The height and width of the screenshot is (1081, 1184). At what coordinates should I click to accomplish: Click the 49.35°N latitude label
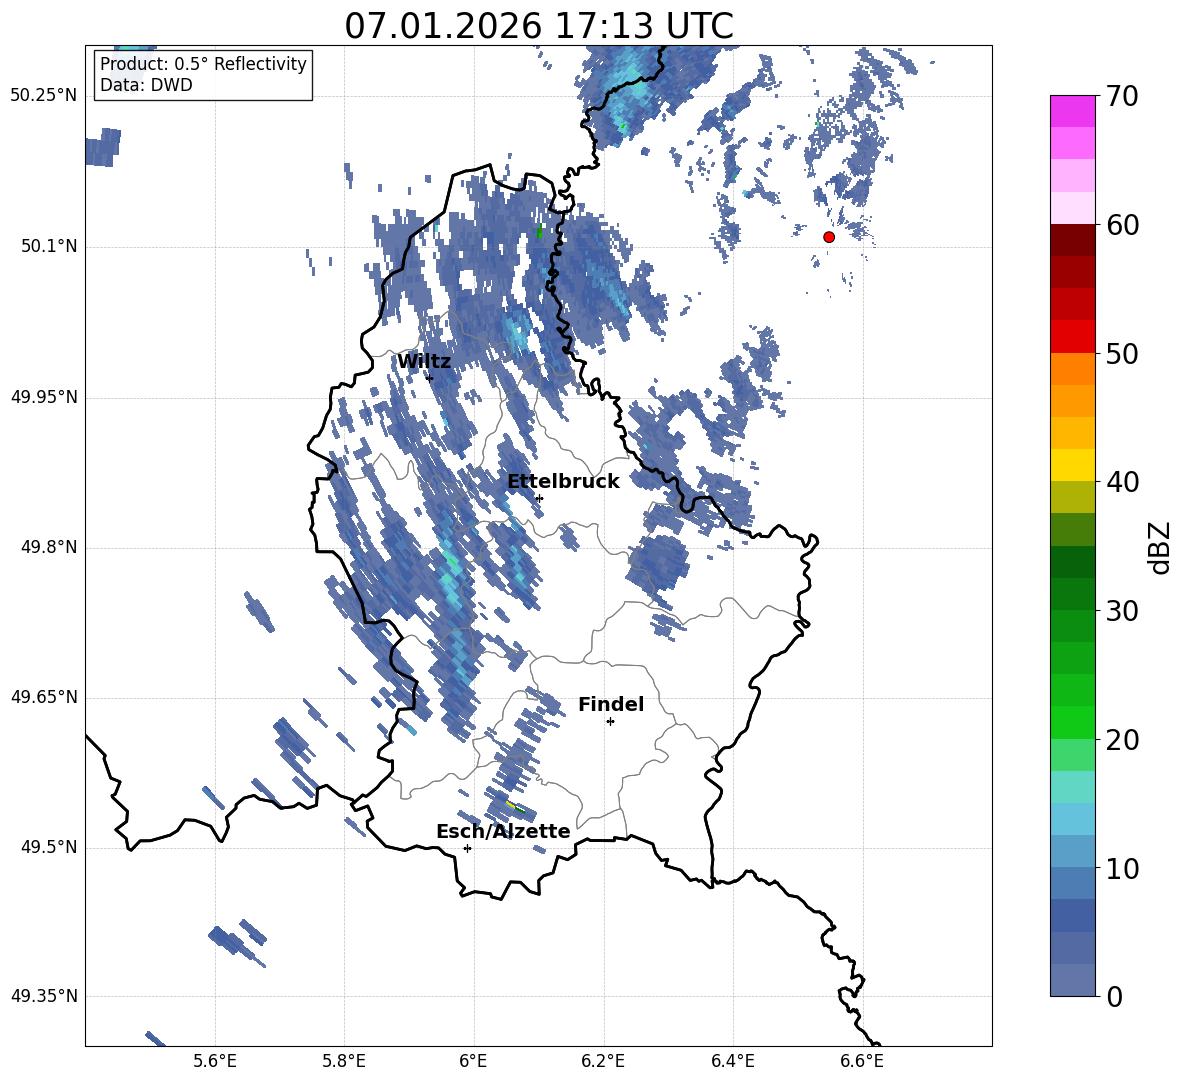tap(44, 996)
